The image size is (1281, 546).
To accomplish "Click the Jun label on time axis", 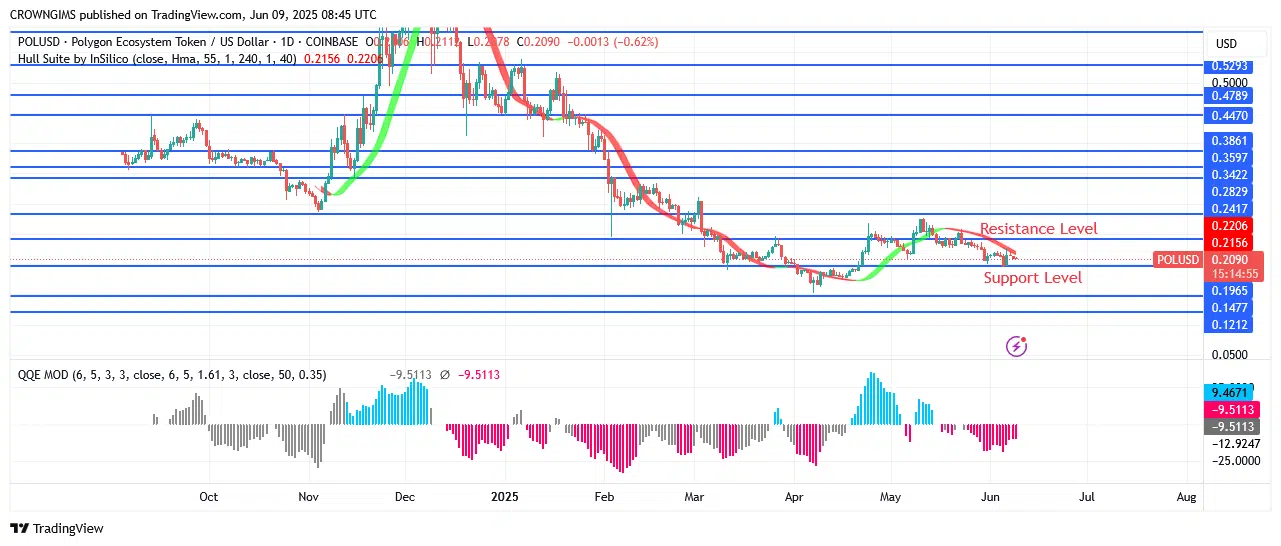I will pos(989,496).
